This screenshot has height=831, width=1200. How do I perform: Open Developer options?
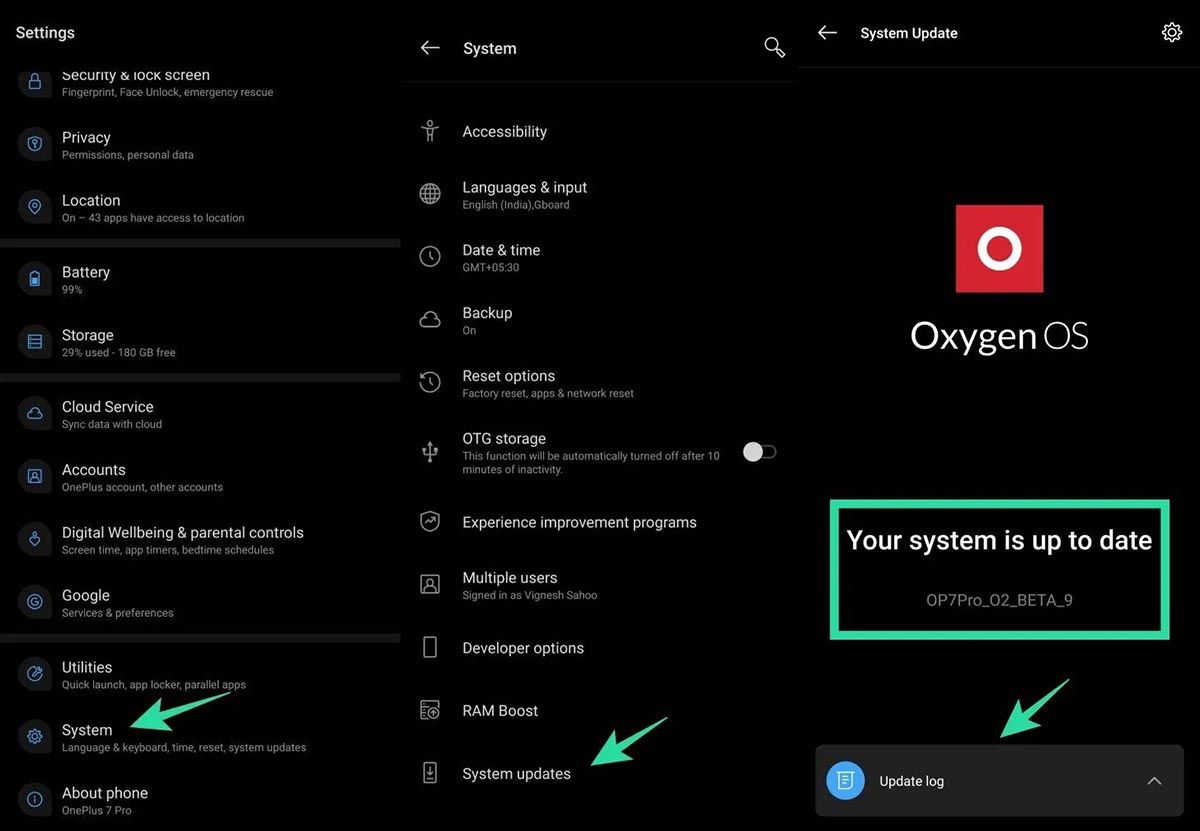point(522,648)
